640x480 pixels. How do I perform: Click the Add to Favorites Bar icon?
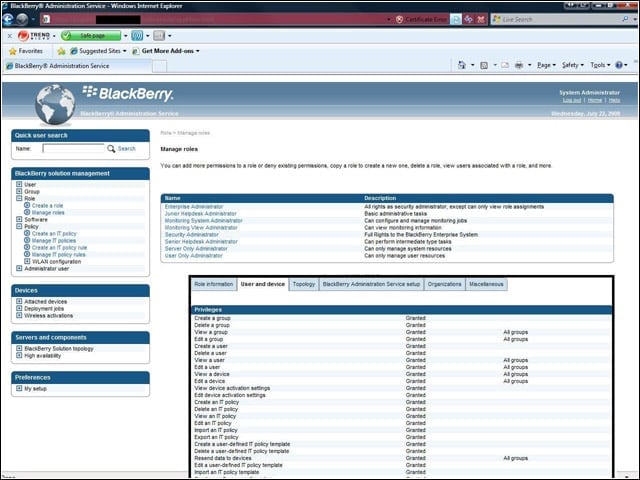(61, 51)
